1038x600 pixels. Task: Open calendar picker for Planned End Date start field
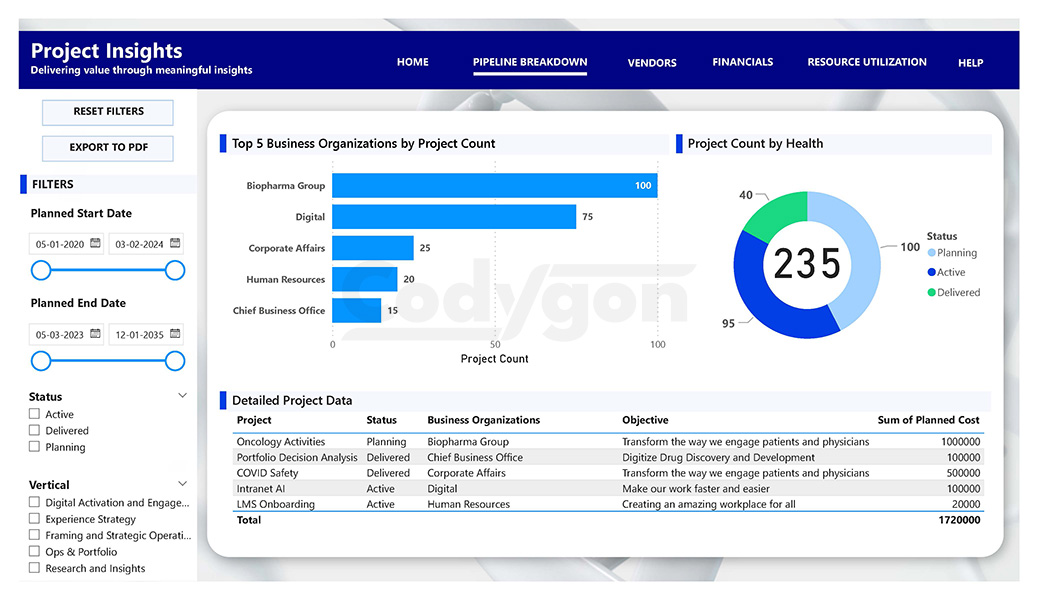93,333
